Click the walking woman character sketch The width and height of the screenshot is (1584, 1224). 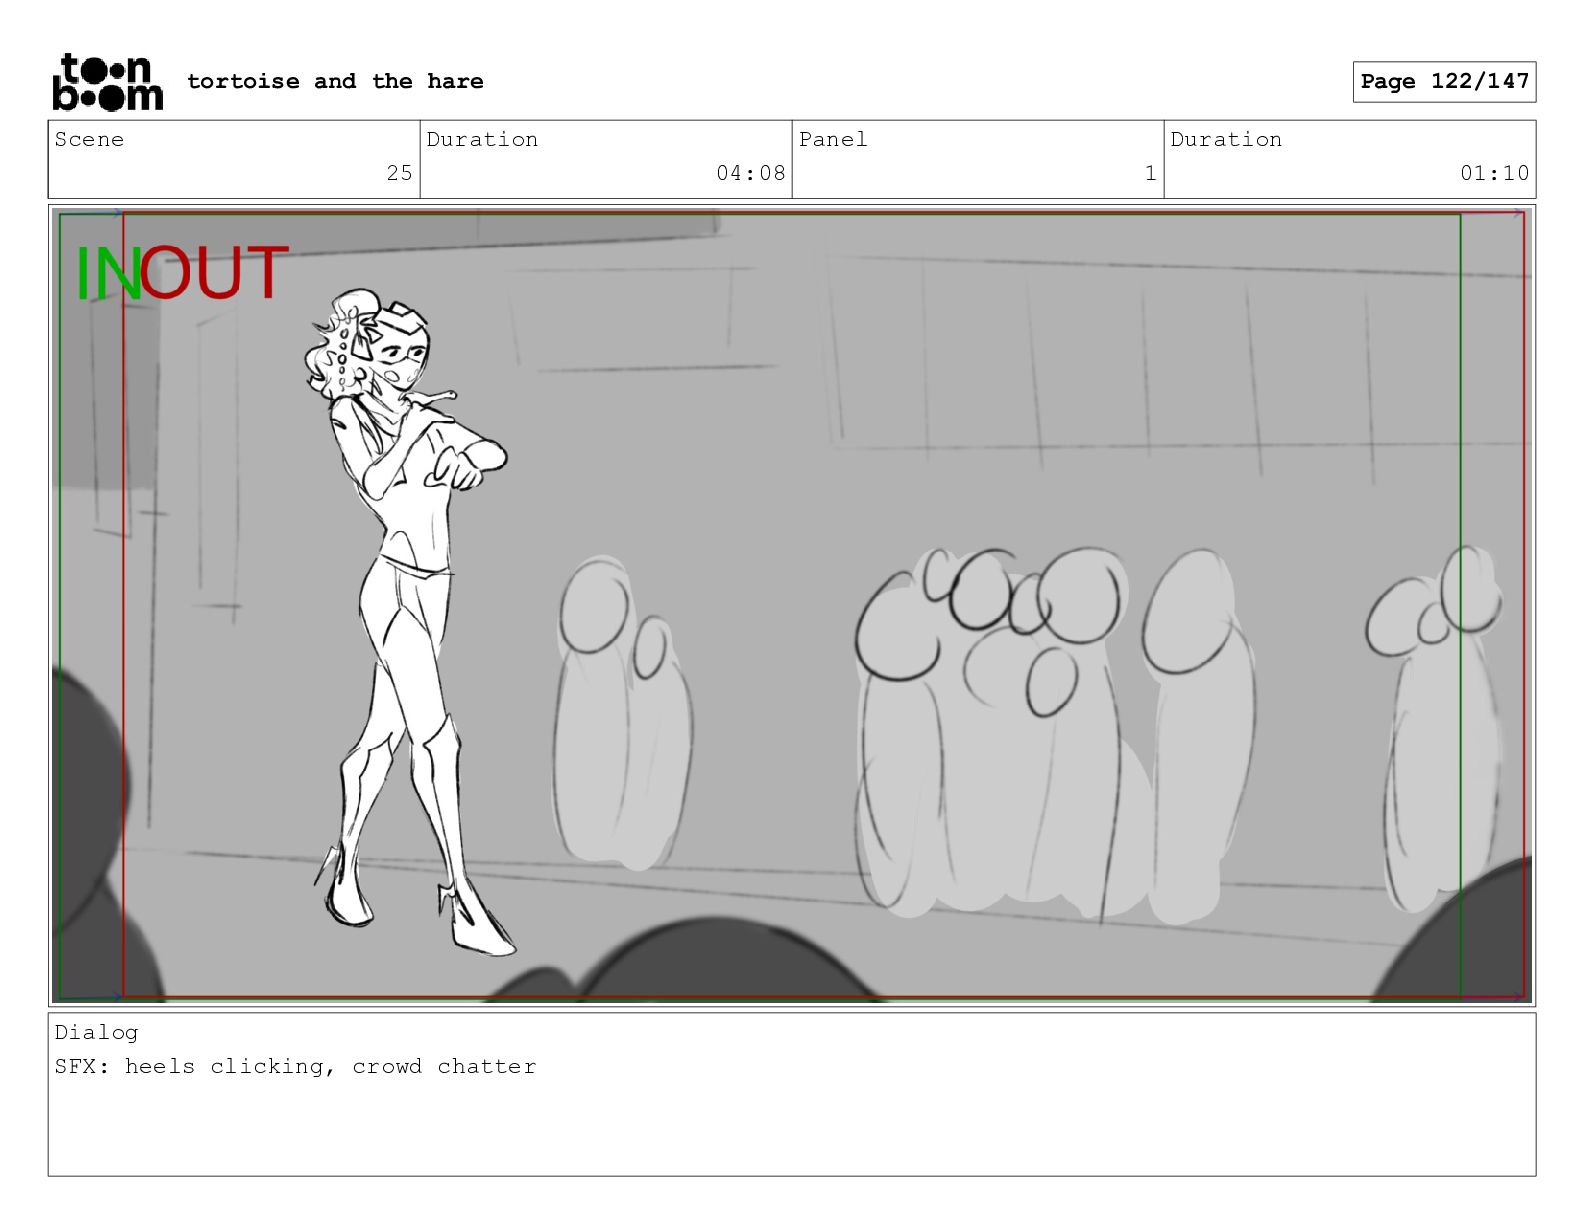(410, 620)
